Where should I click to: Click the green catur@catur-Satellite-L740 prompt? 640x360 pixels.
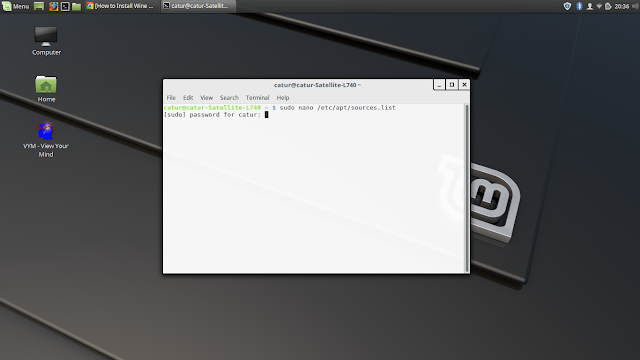pyautogui.click(x=212, y=107)
